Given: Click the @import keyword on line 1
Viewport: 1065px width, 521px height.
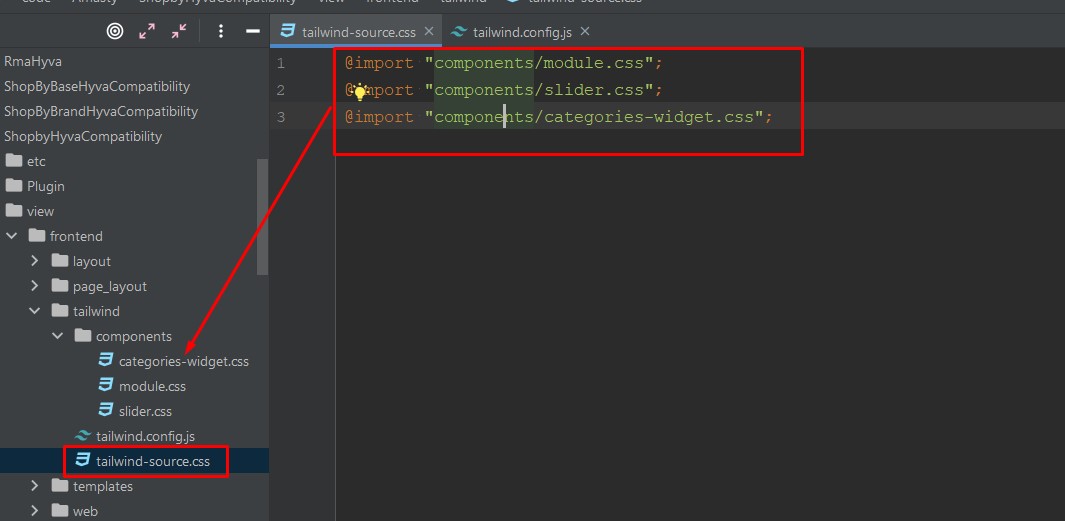Looking at the screenshot, I should (379, 63).
